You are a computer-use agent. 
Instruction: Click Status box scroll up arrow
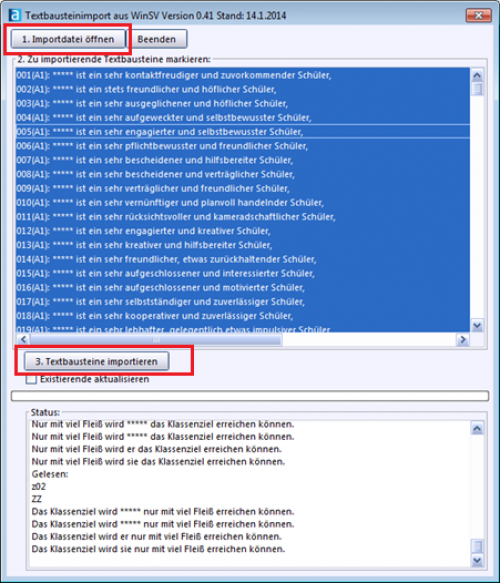click(x=477, y=429)
